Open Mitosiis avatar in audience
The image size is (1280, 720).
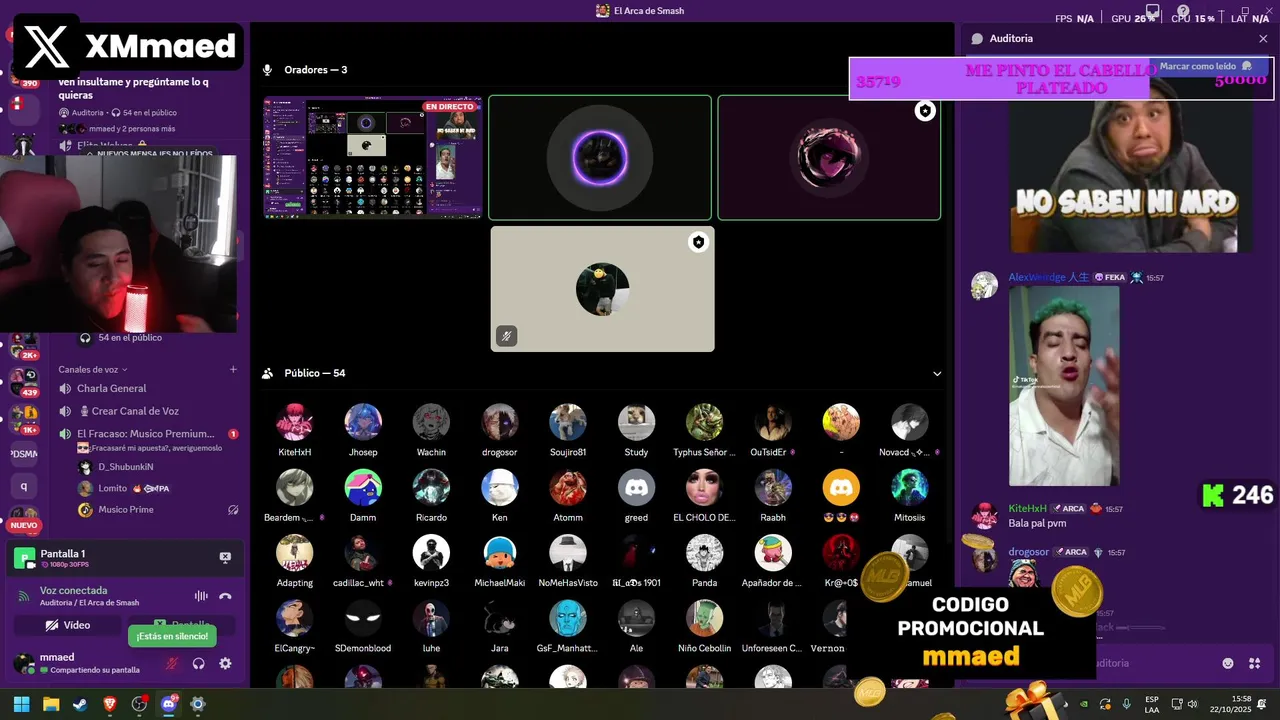tap(909, 487)
